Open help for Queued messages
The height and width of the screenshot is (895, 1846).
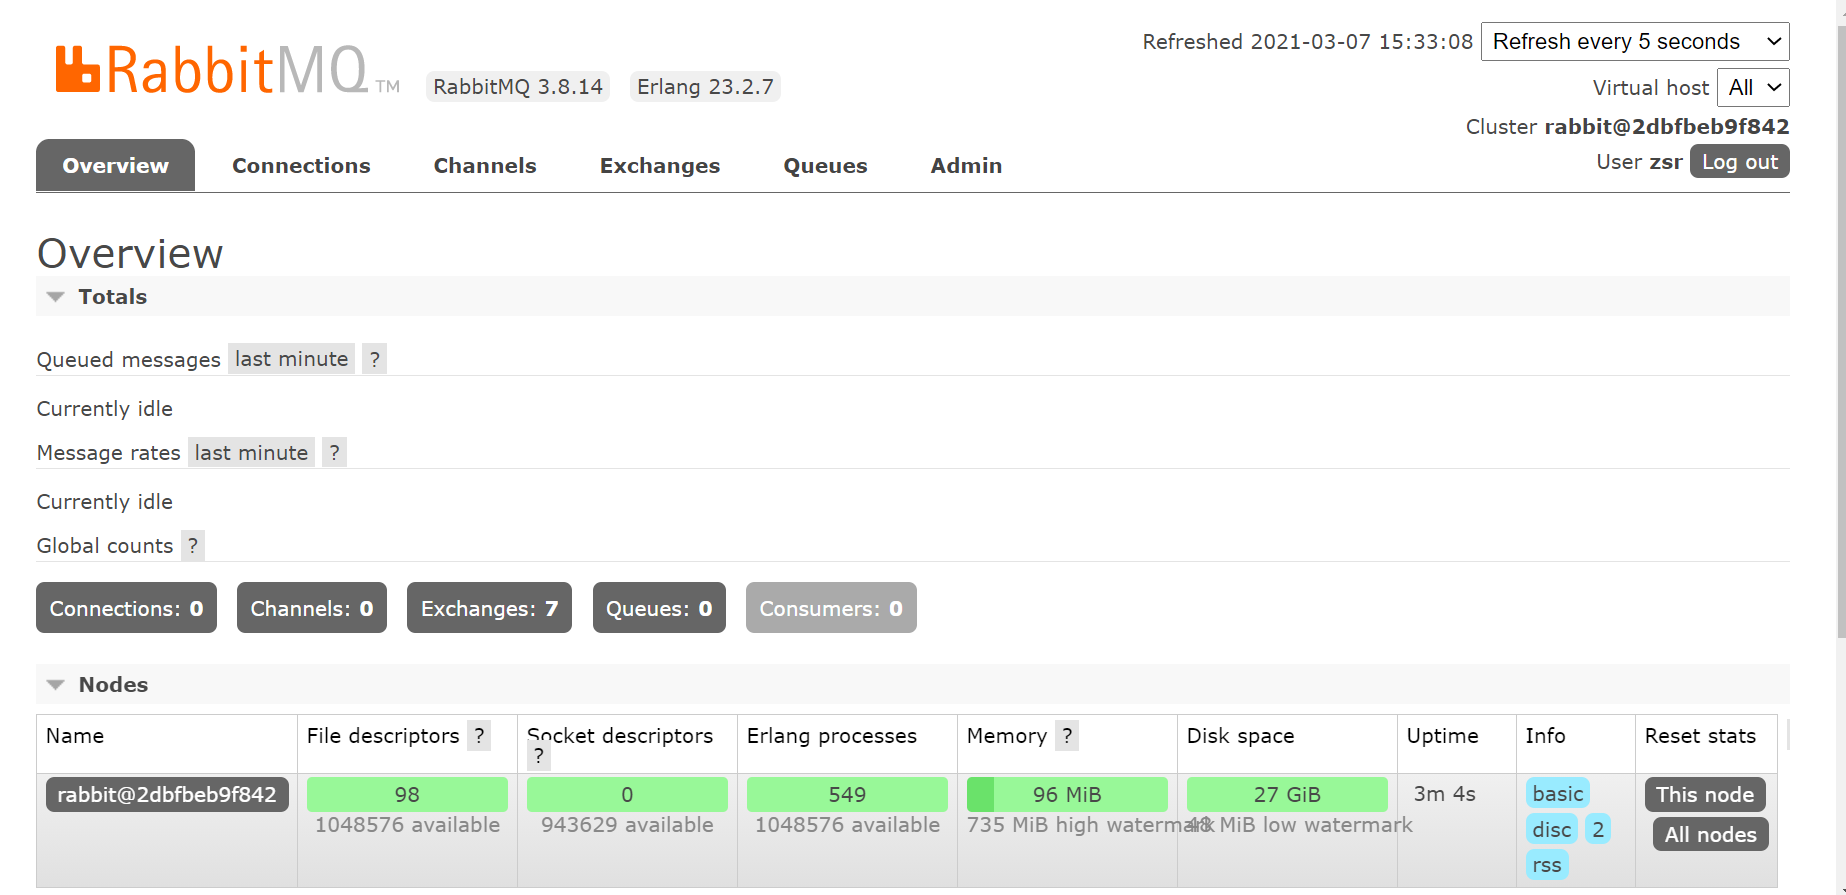tap(374, 359)
